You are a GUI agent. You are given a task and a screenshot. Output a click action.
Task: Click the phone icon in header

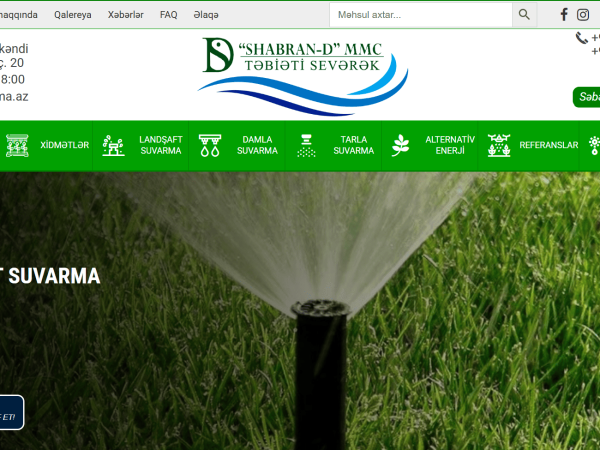[582, 38]
